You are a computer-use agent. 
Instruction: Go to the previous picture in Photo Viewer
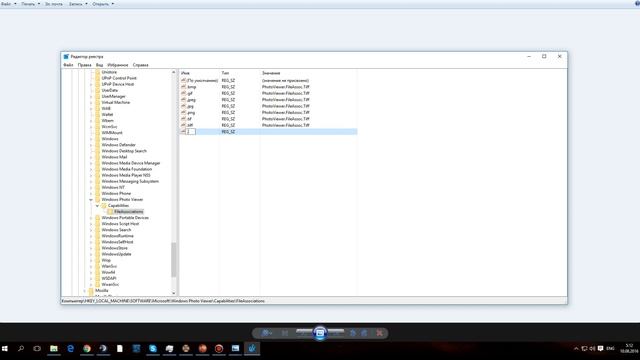pos(304,333)
